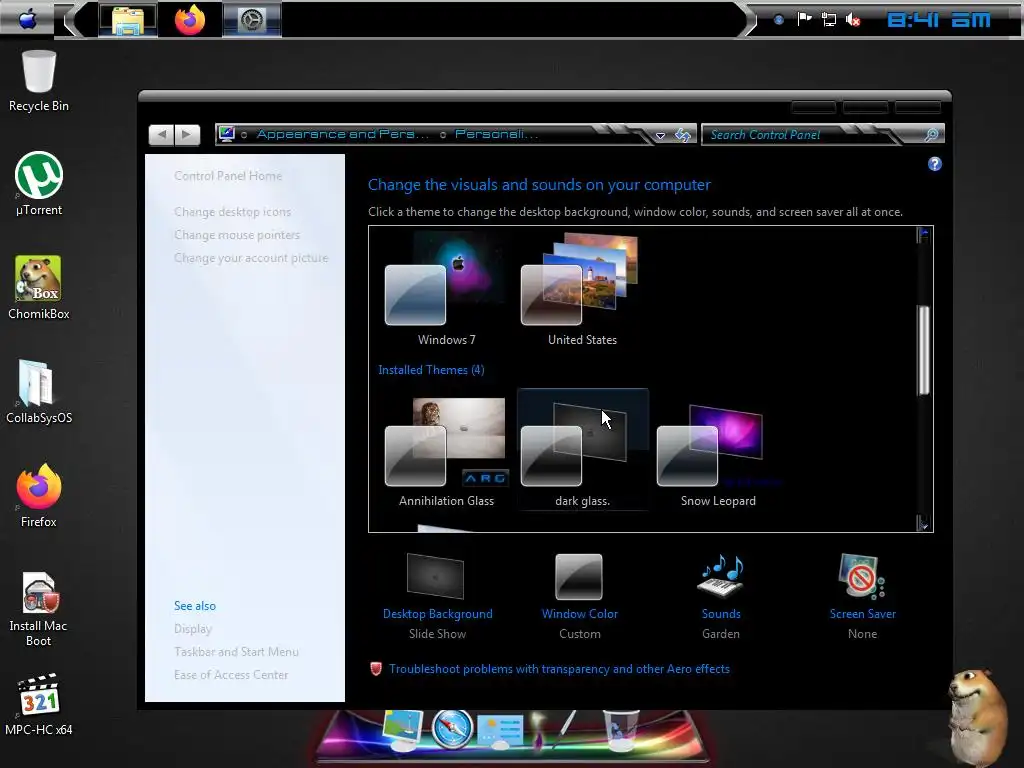Open the file explorer folder in taskbar

pyautogui.click(x=128, y=20)
